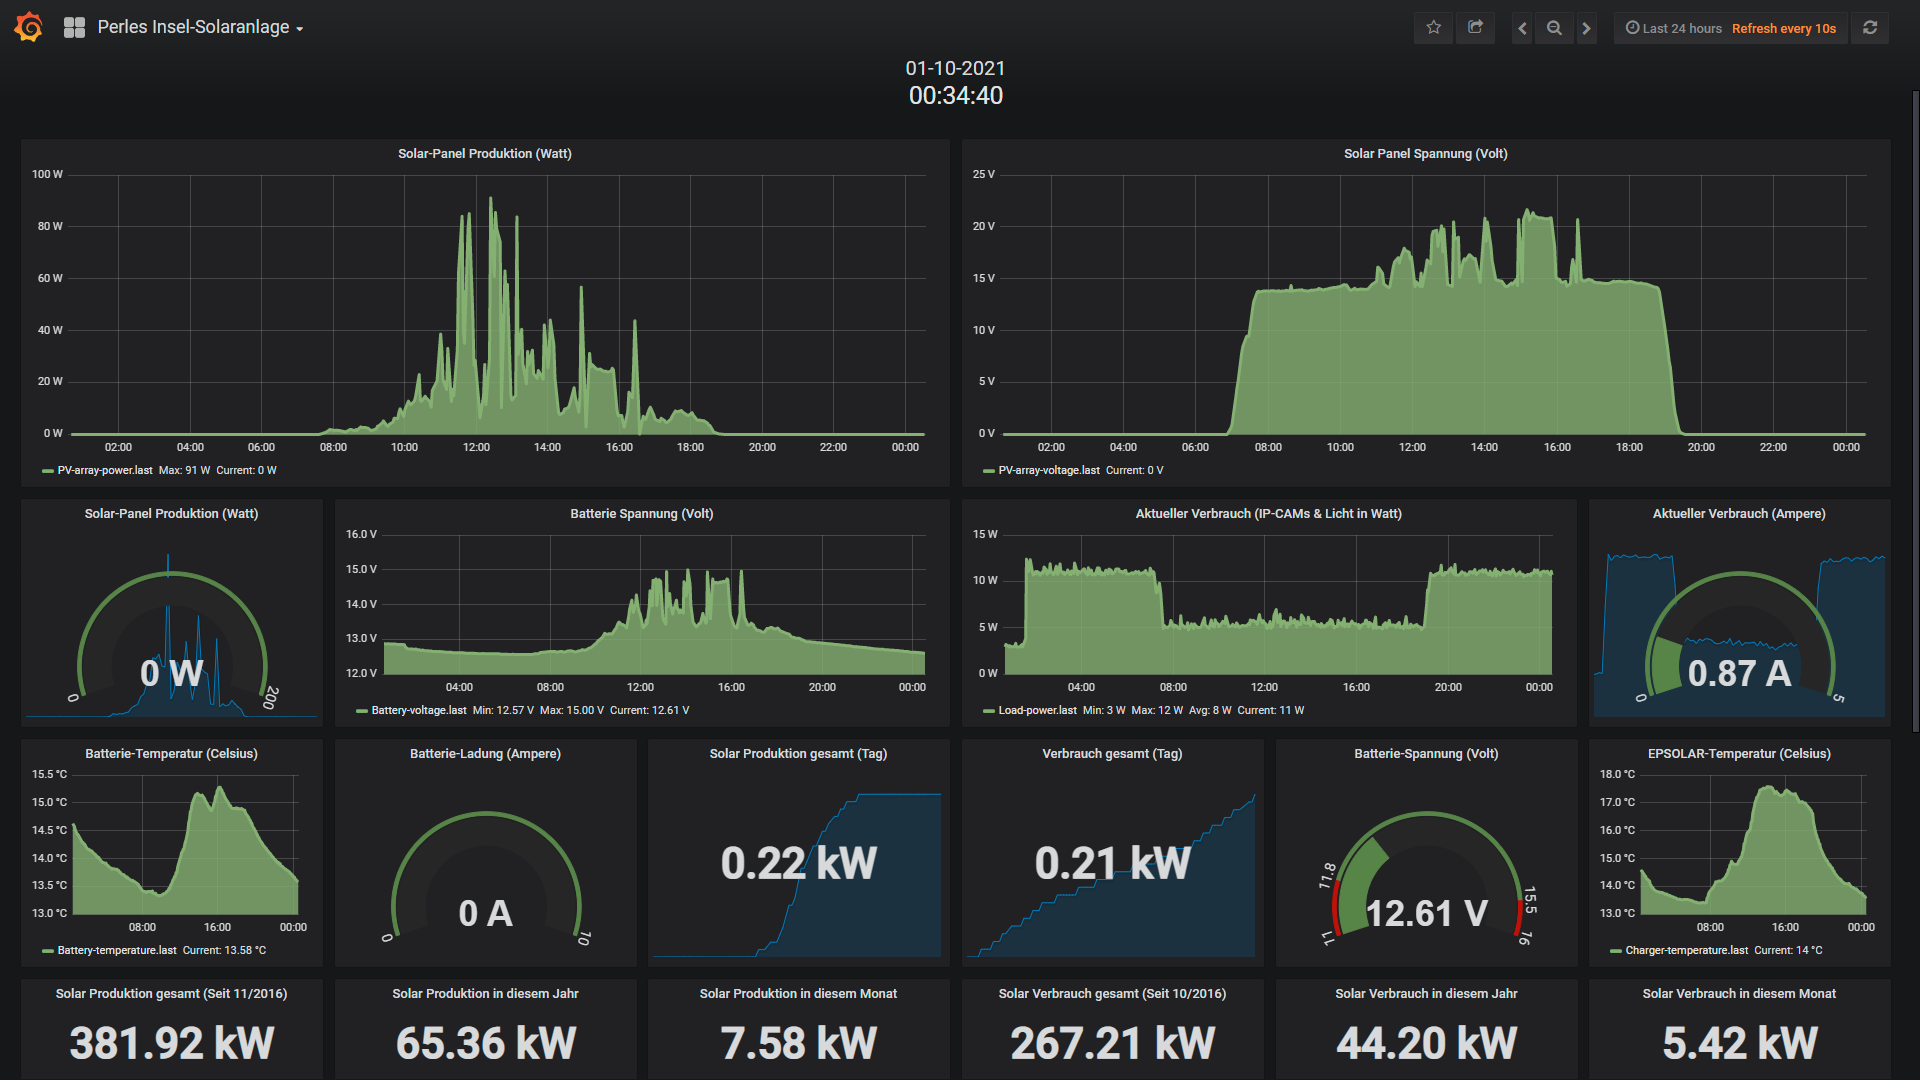This screenshot has height=1080, width=1920.
Task: Open Solar Panel Spannung (Volt) panel menu
Action: [x=1425, y=153]
